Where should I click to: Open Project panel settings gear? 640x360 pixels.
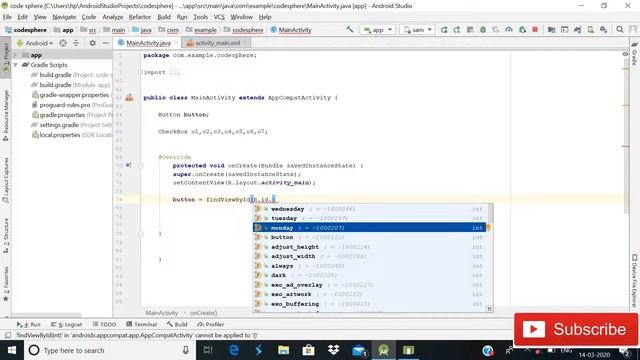[x=93, y=43]
